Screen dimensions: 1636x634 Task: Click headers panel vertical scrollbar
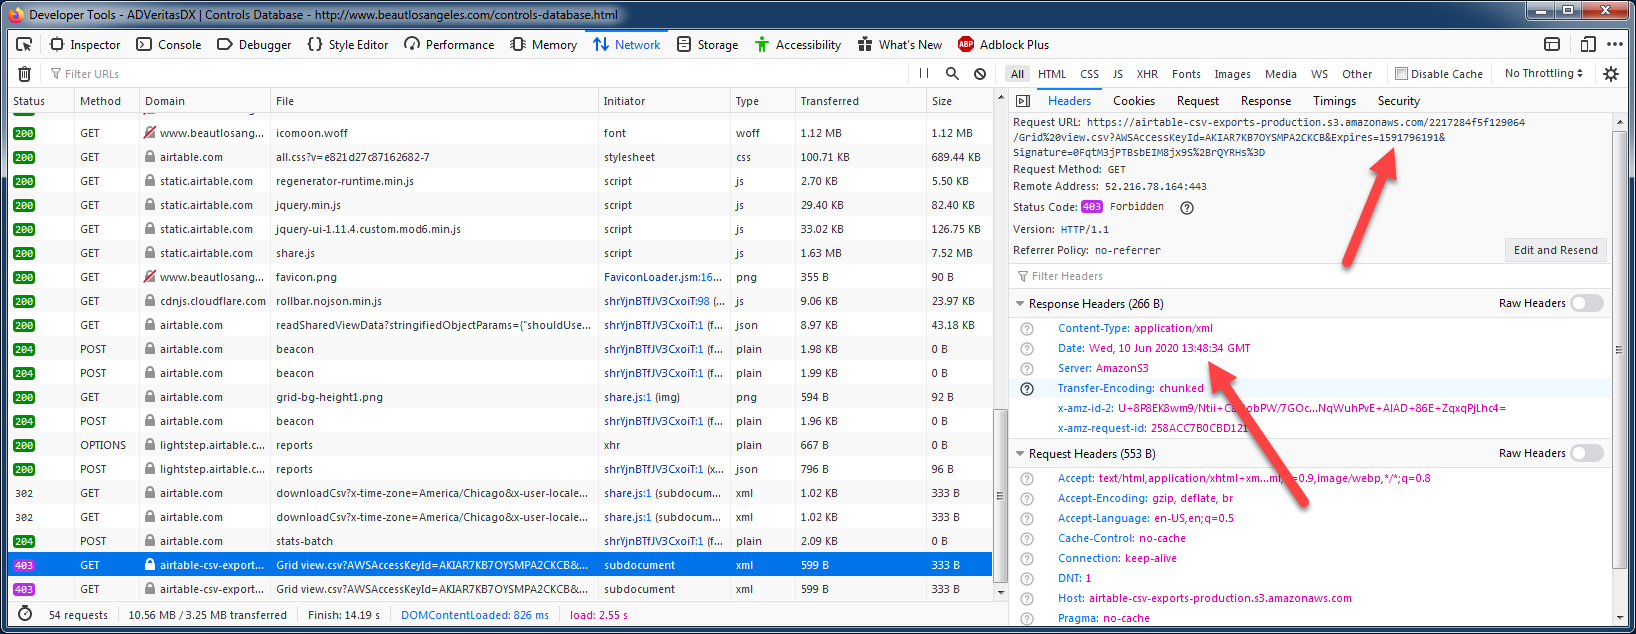pyautogui.click(x=1619, y=350)
